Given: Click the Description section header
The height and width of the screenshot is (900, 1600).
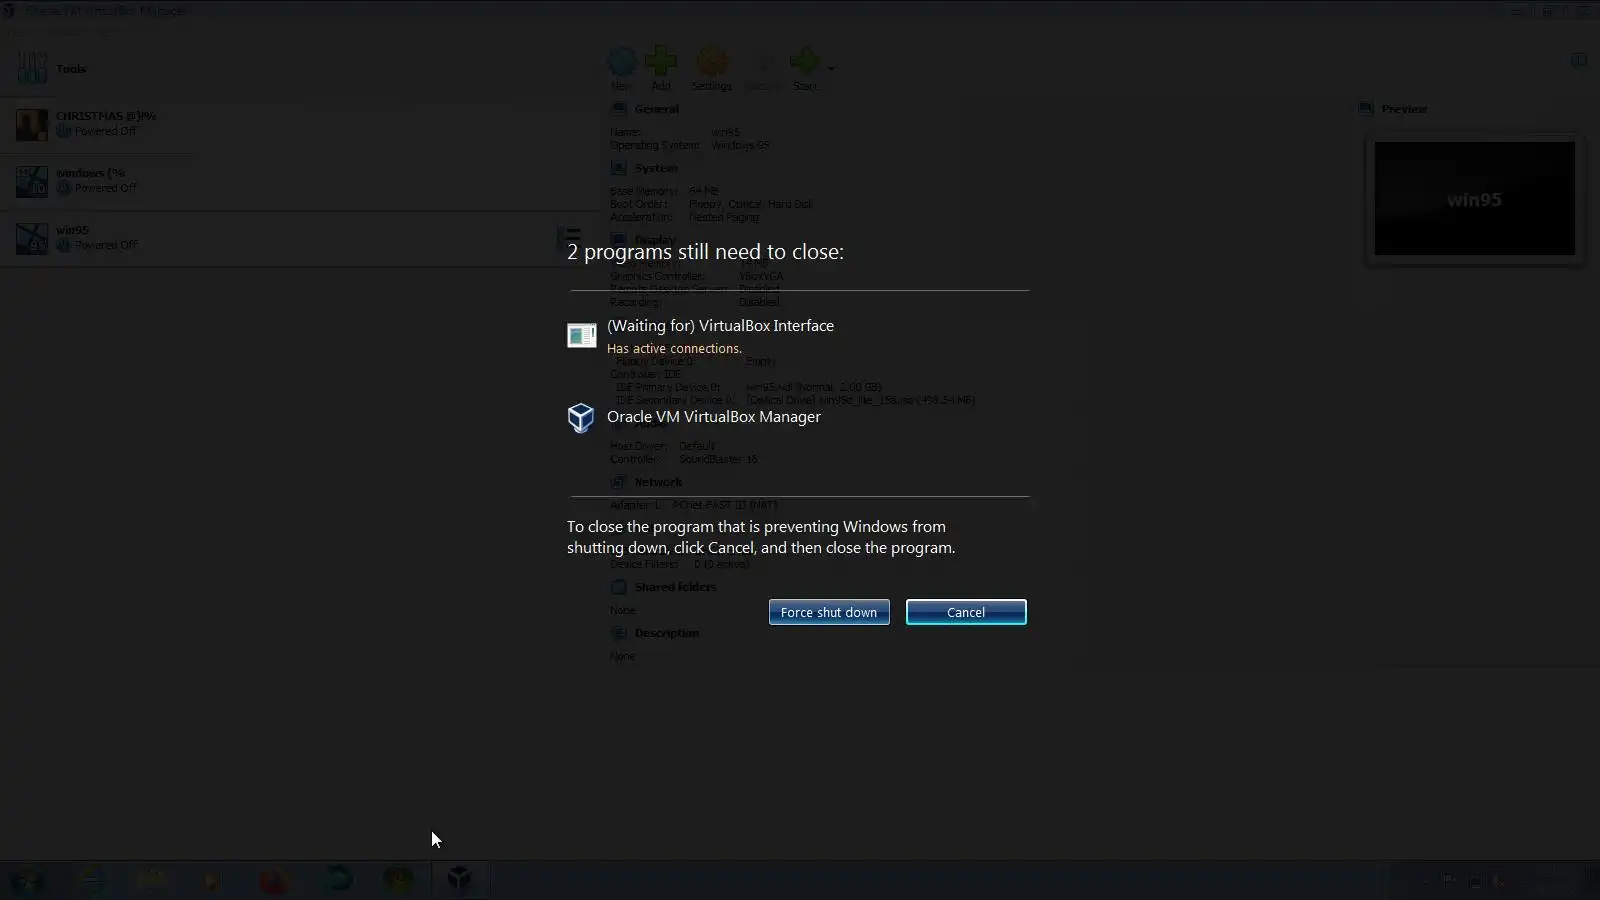Looking at the screenshot, I should [x=666, y=633].
